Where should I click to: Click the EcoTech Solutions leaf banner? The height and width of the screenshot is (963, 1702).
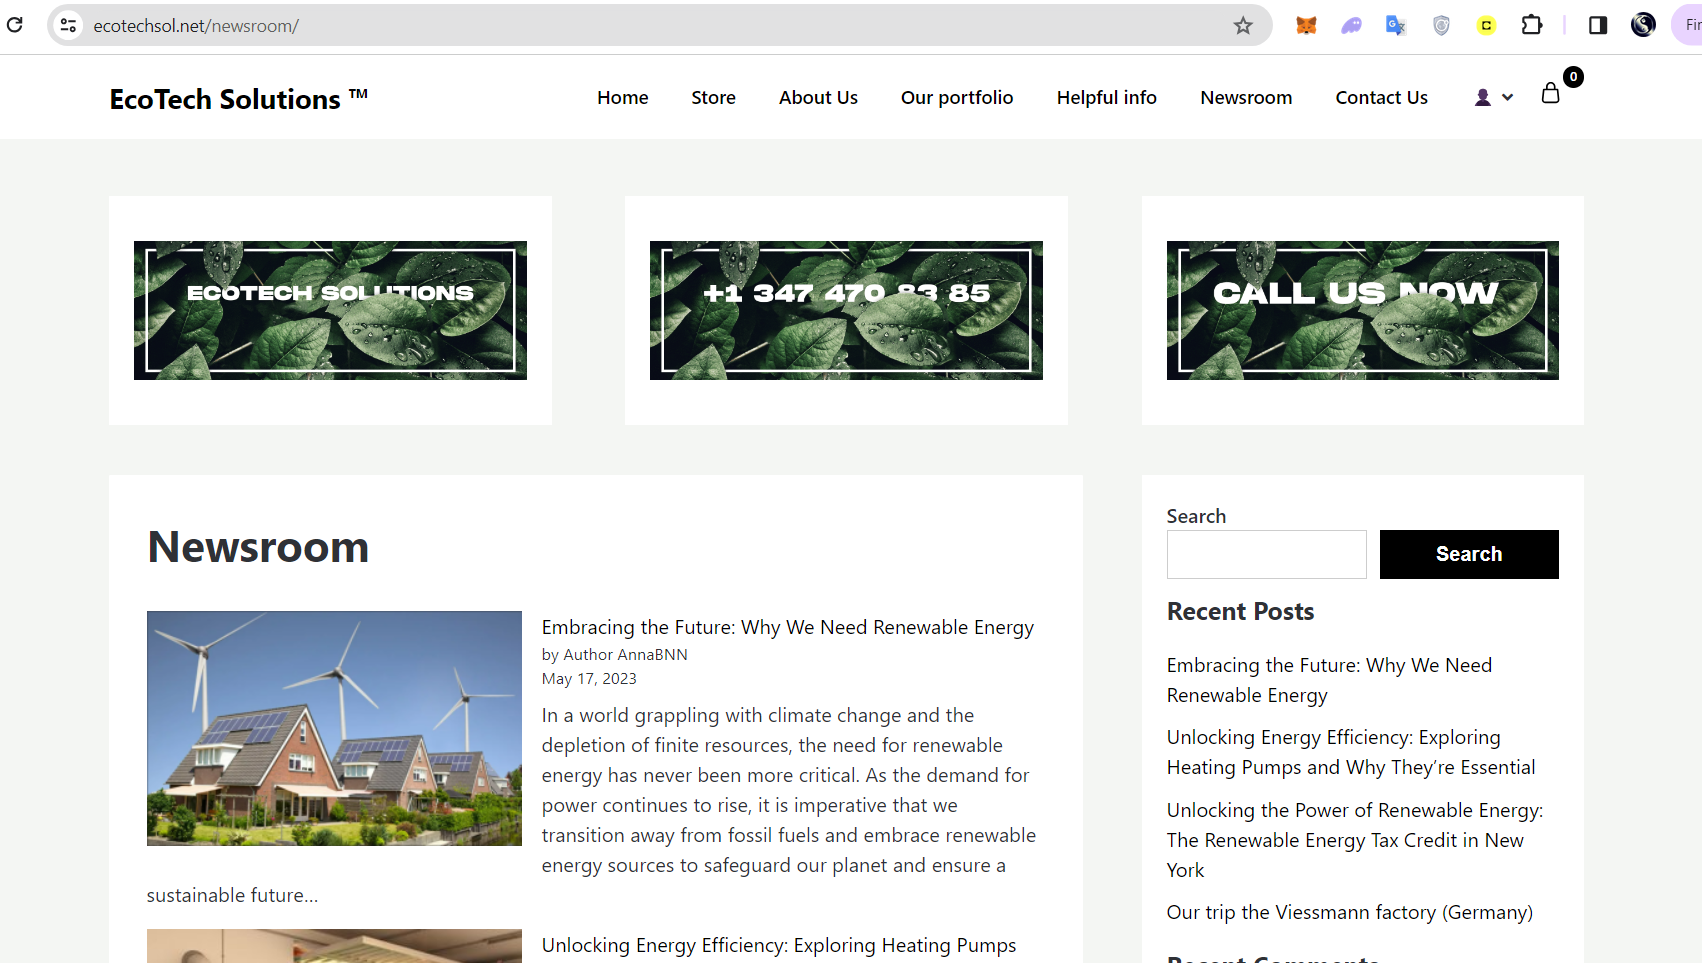[x=330, y=310]
